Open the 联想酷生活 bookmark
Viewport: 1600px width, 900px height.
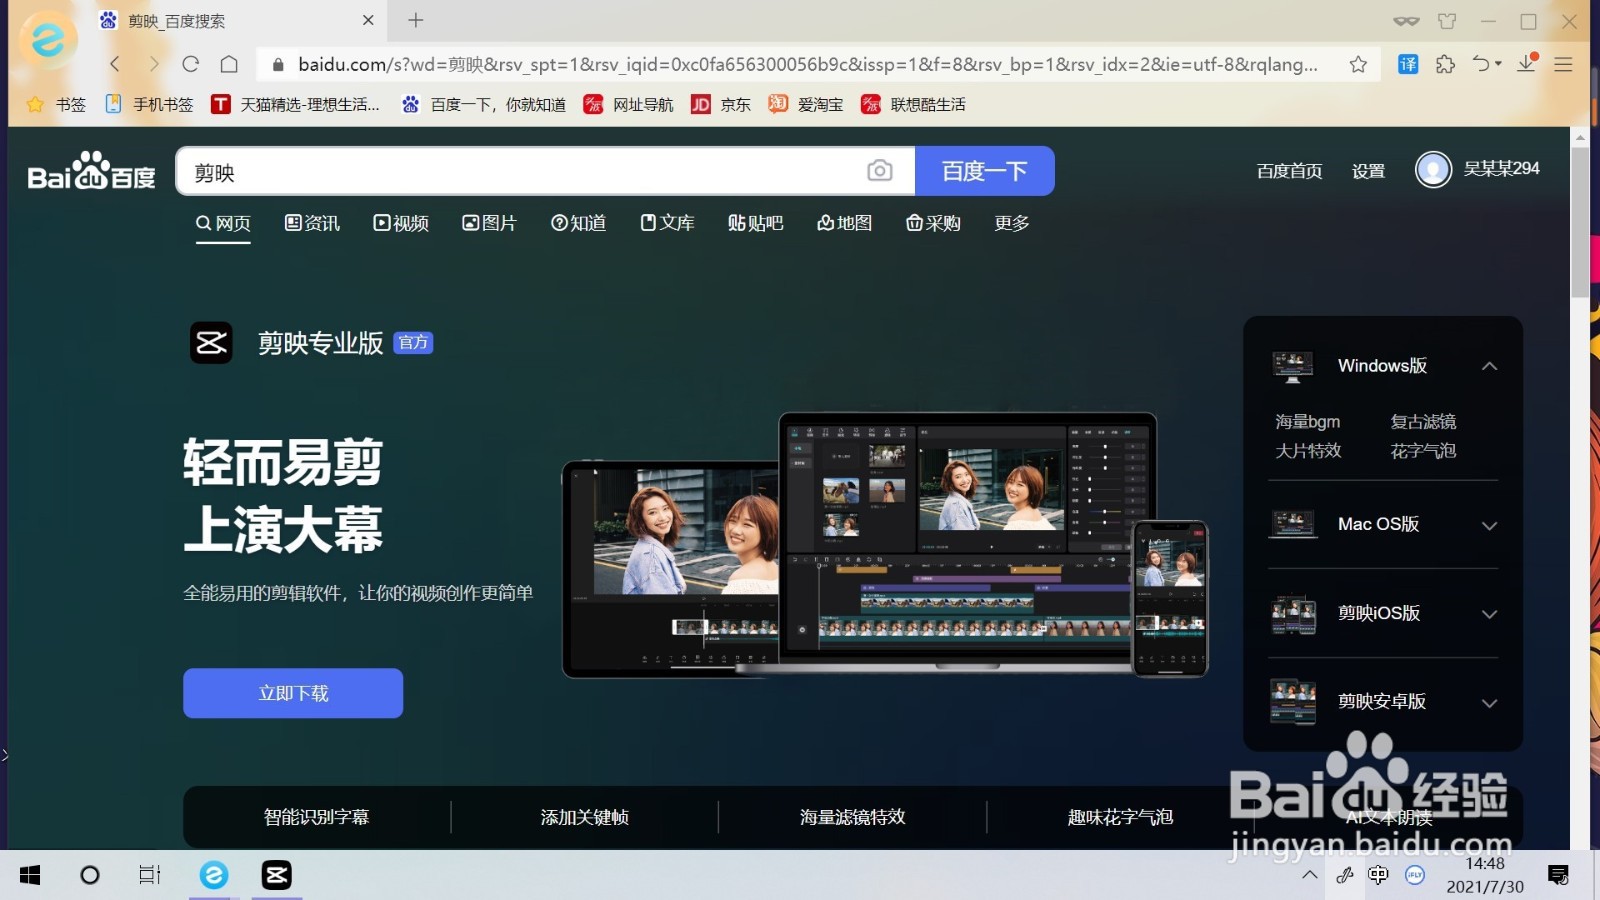(914, 104)
